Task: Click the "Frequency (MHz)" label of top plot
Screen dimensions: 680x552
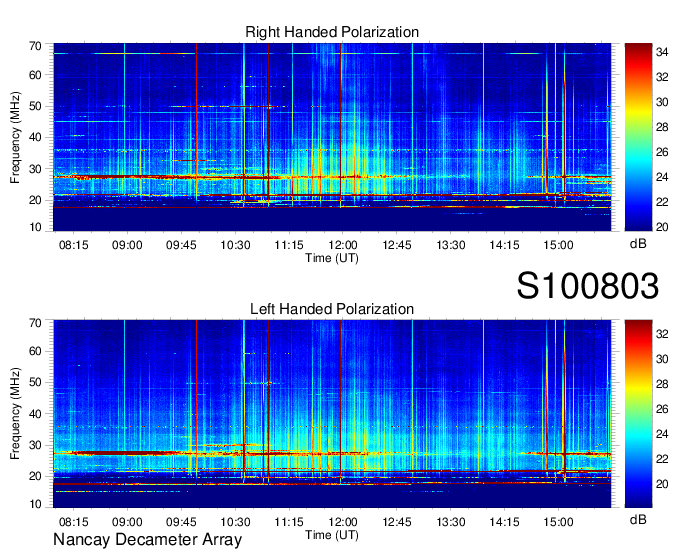Action: pyautogui.click(x=15, y=137)
